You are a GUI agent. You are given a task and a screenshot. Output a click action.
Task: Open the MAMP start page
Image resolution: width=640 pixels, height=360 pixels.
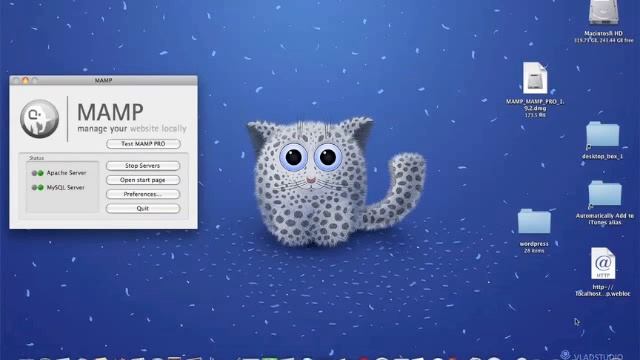(x=143, y=180)
